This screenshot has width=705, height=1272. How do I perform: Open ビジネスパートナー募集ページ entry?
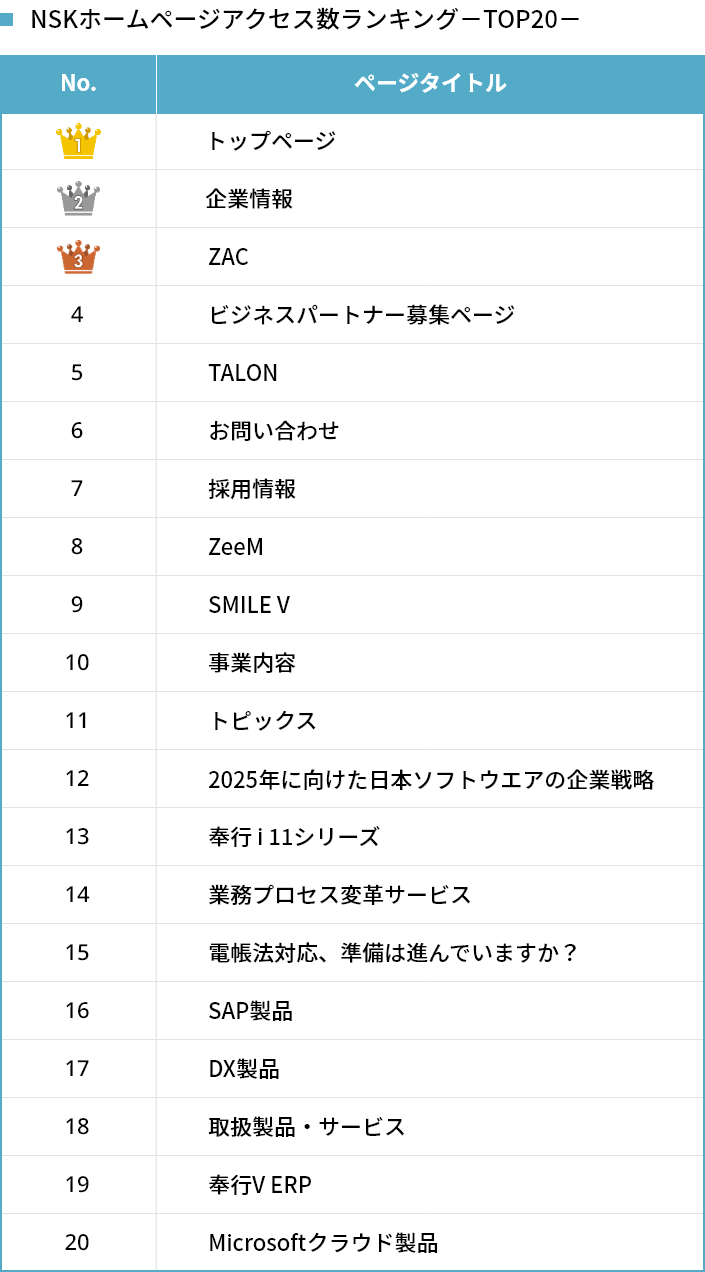(x=361, y=315)
